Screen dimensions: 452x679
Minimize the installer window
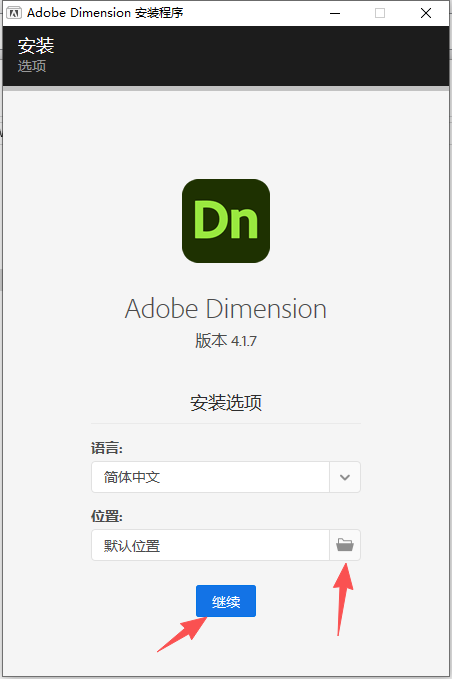(335, 13)
